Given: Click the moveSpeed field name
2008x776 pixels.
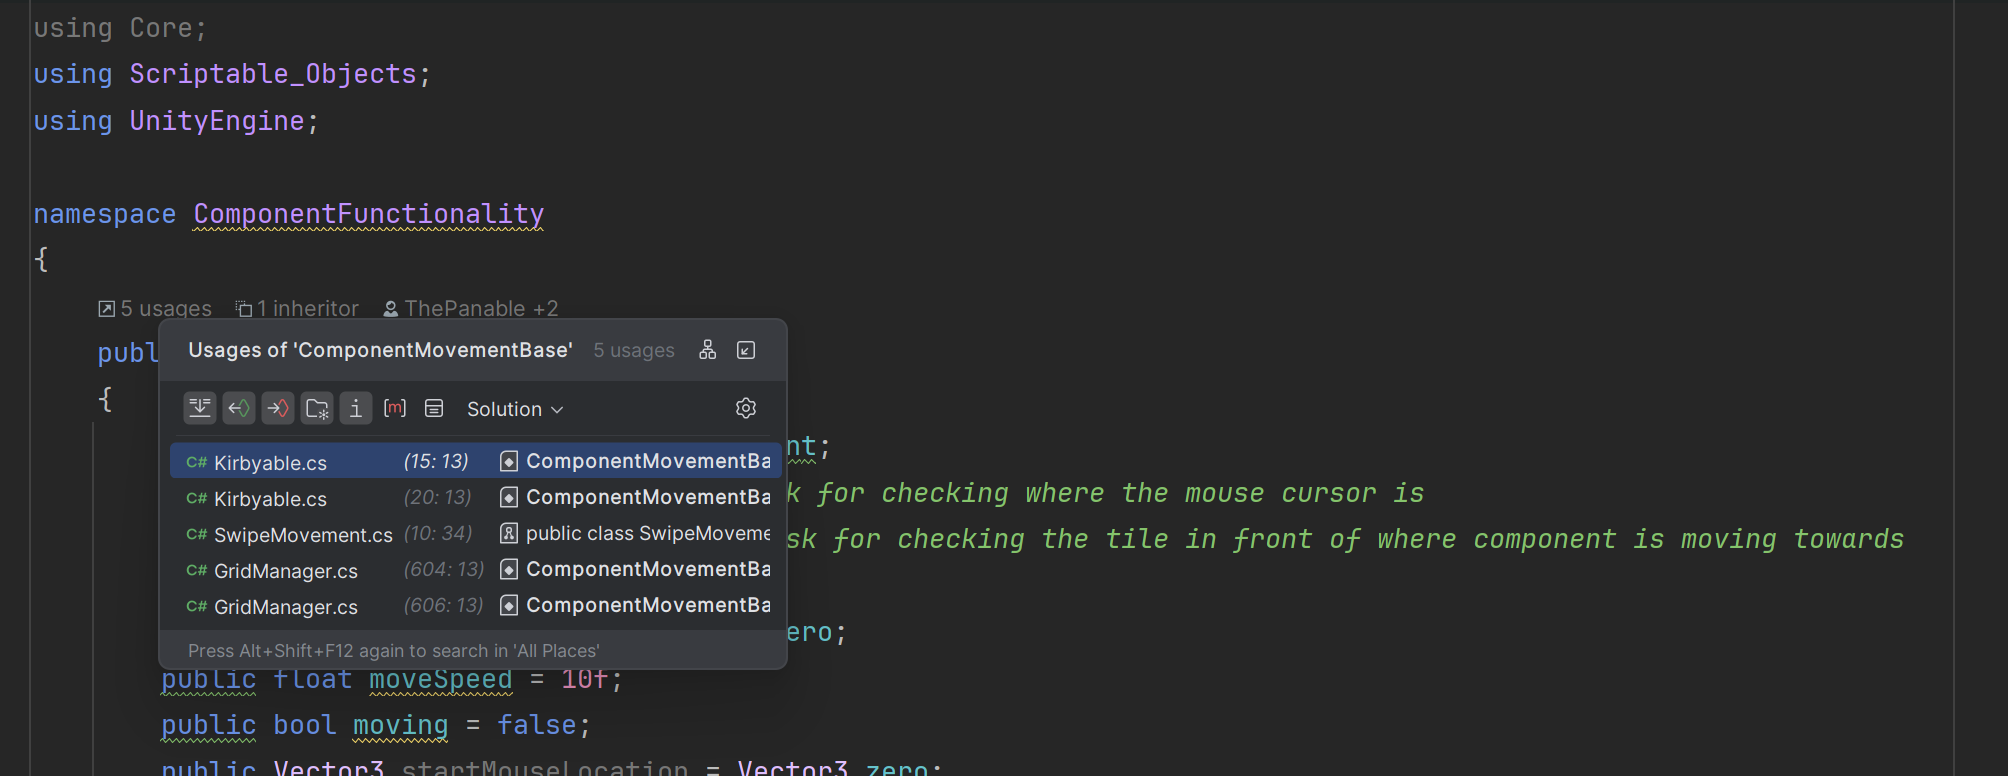Looking at the screenshot, I should point(441,679).
